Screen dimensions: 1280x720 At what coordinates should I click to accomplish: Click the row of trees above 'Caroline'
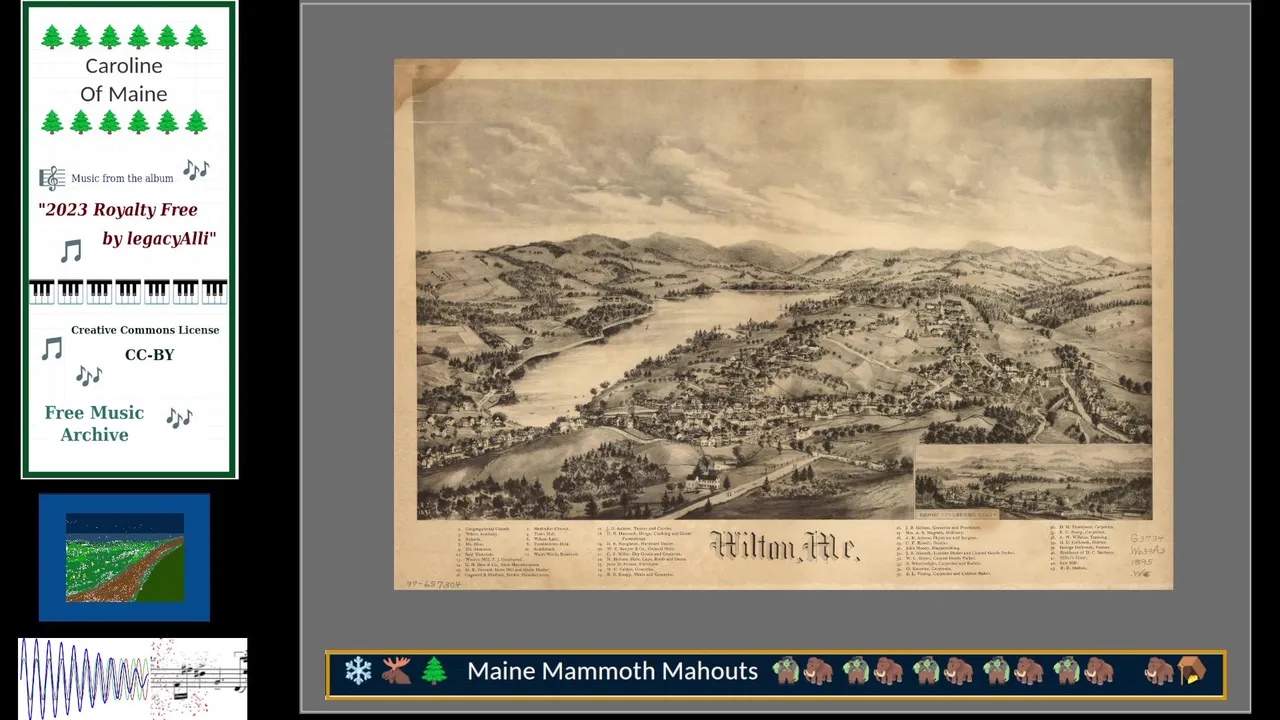click(x=124, y=37)
